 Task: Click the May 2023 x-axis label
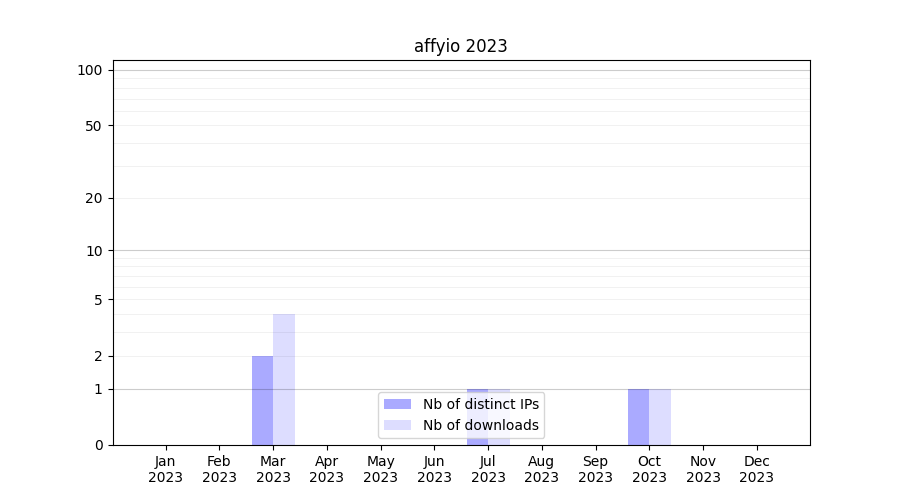point(381,469)
